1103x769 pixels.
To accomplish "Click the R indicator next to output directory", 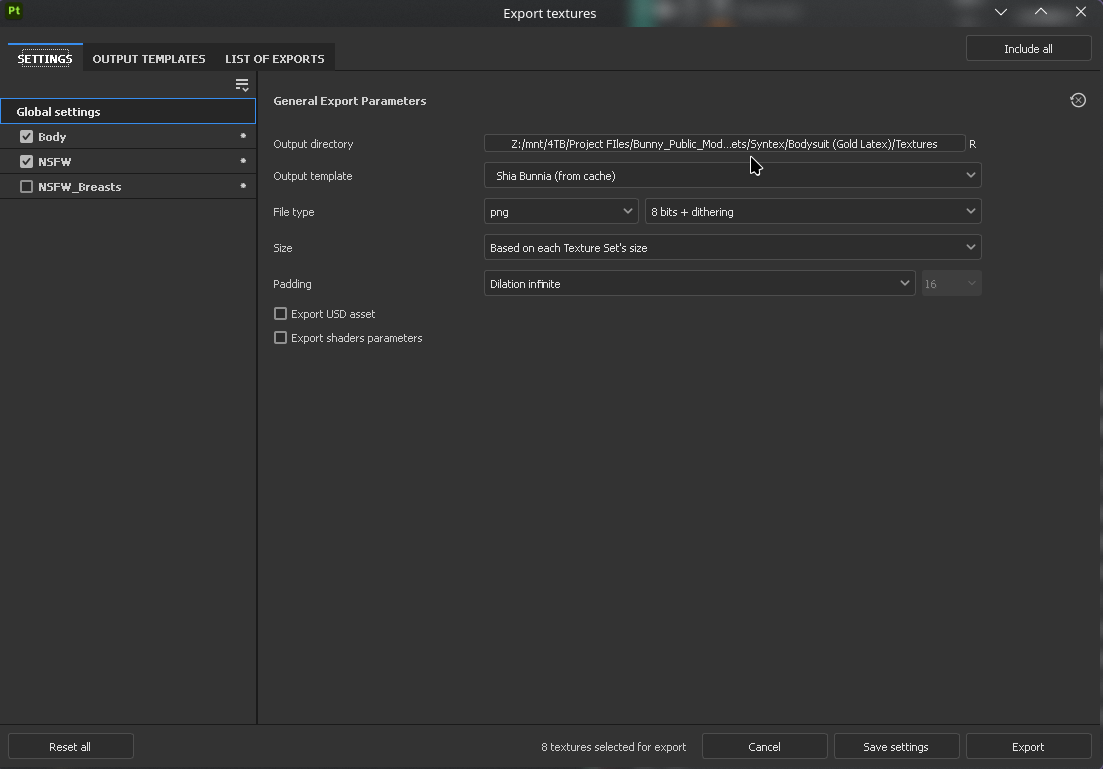I will [x=973, y=144].
